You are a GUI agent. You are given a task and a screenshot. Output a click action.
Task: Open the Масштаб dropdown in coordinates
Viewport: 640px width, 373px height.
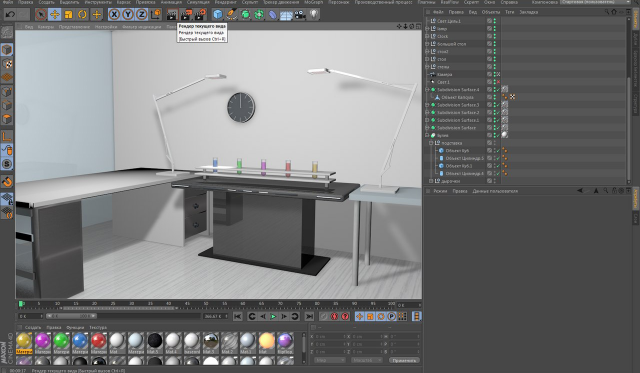tap(366, 360)
